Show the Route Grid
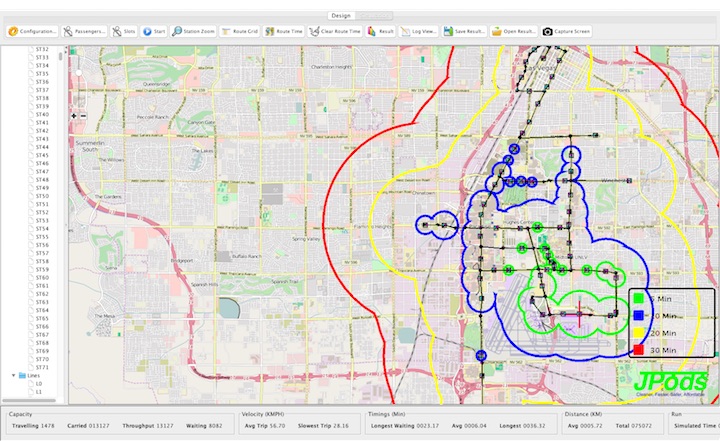The width and height of the screenshot is (720, 441). (241, 31)
